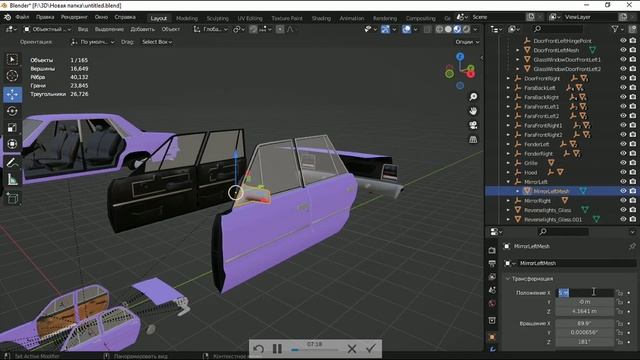Toggle X-ray display in viewport header
This screenshot has height=360, width=640.
(x=427, y=29)
